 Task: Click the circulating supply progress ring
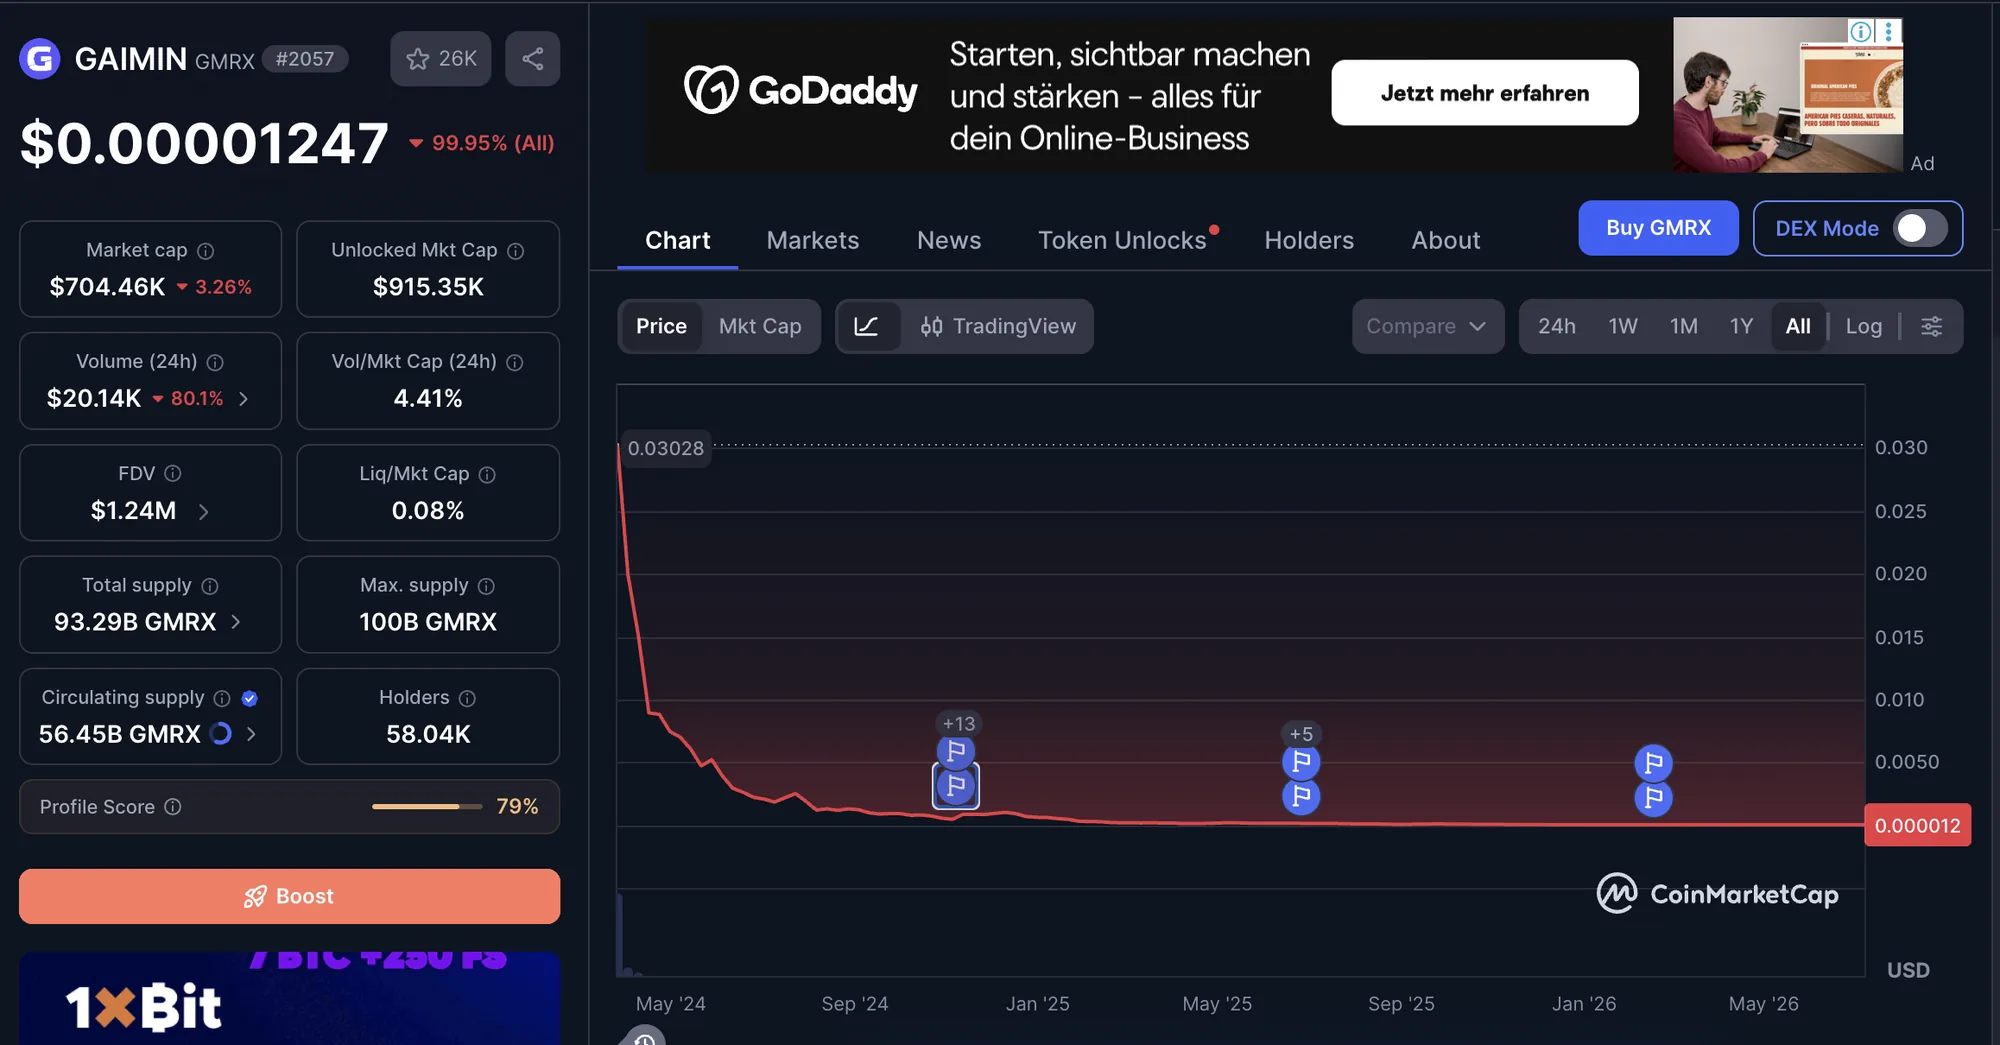click(221, 734)
